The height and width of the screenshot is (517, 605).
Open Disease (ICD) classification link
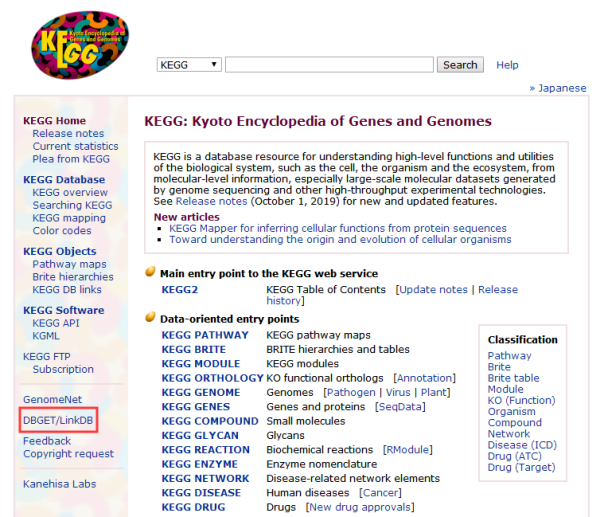522,445
